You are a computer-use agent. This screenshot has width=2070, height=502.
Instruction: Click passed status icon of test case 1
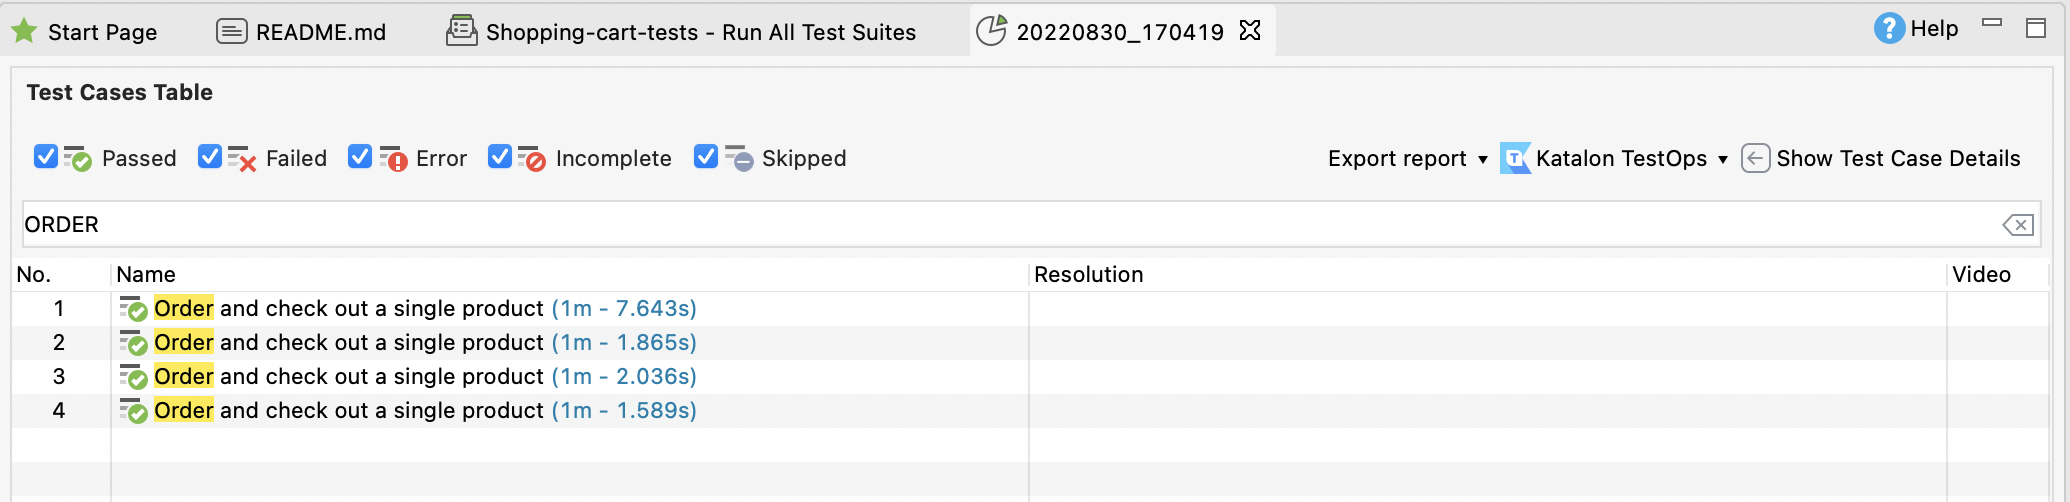coord(133,309)
